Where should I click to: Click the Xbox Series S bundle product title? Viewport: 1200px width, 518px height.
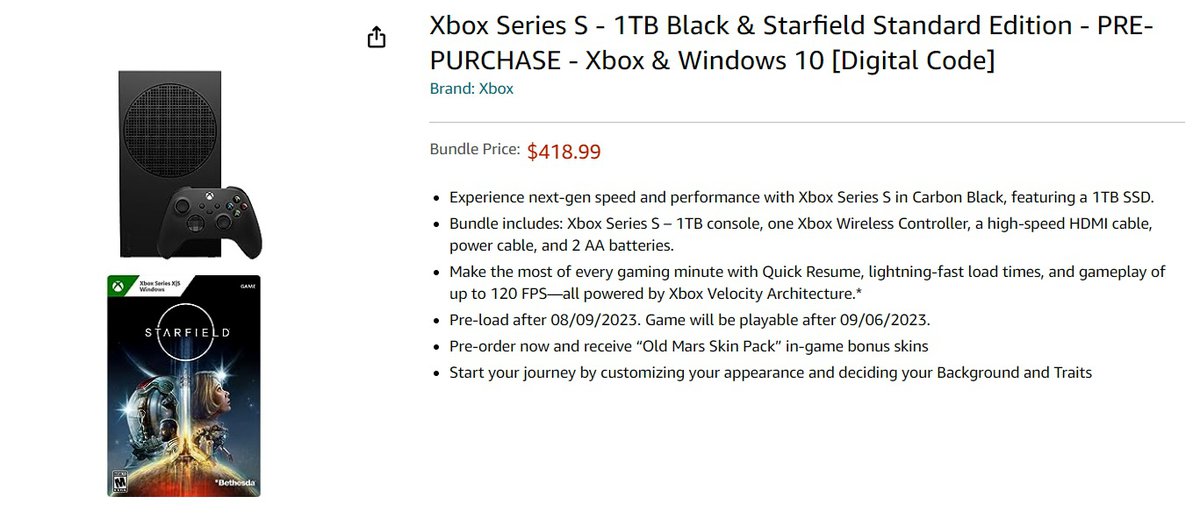tap(791, 44)
